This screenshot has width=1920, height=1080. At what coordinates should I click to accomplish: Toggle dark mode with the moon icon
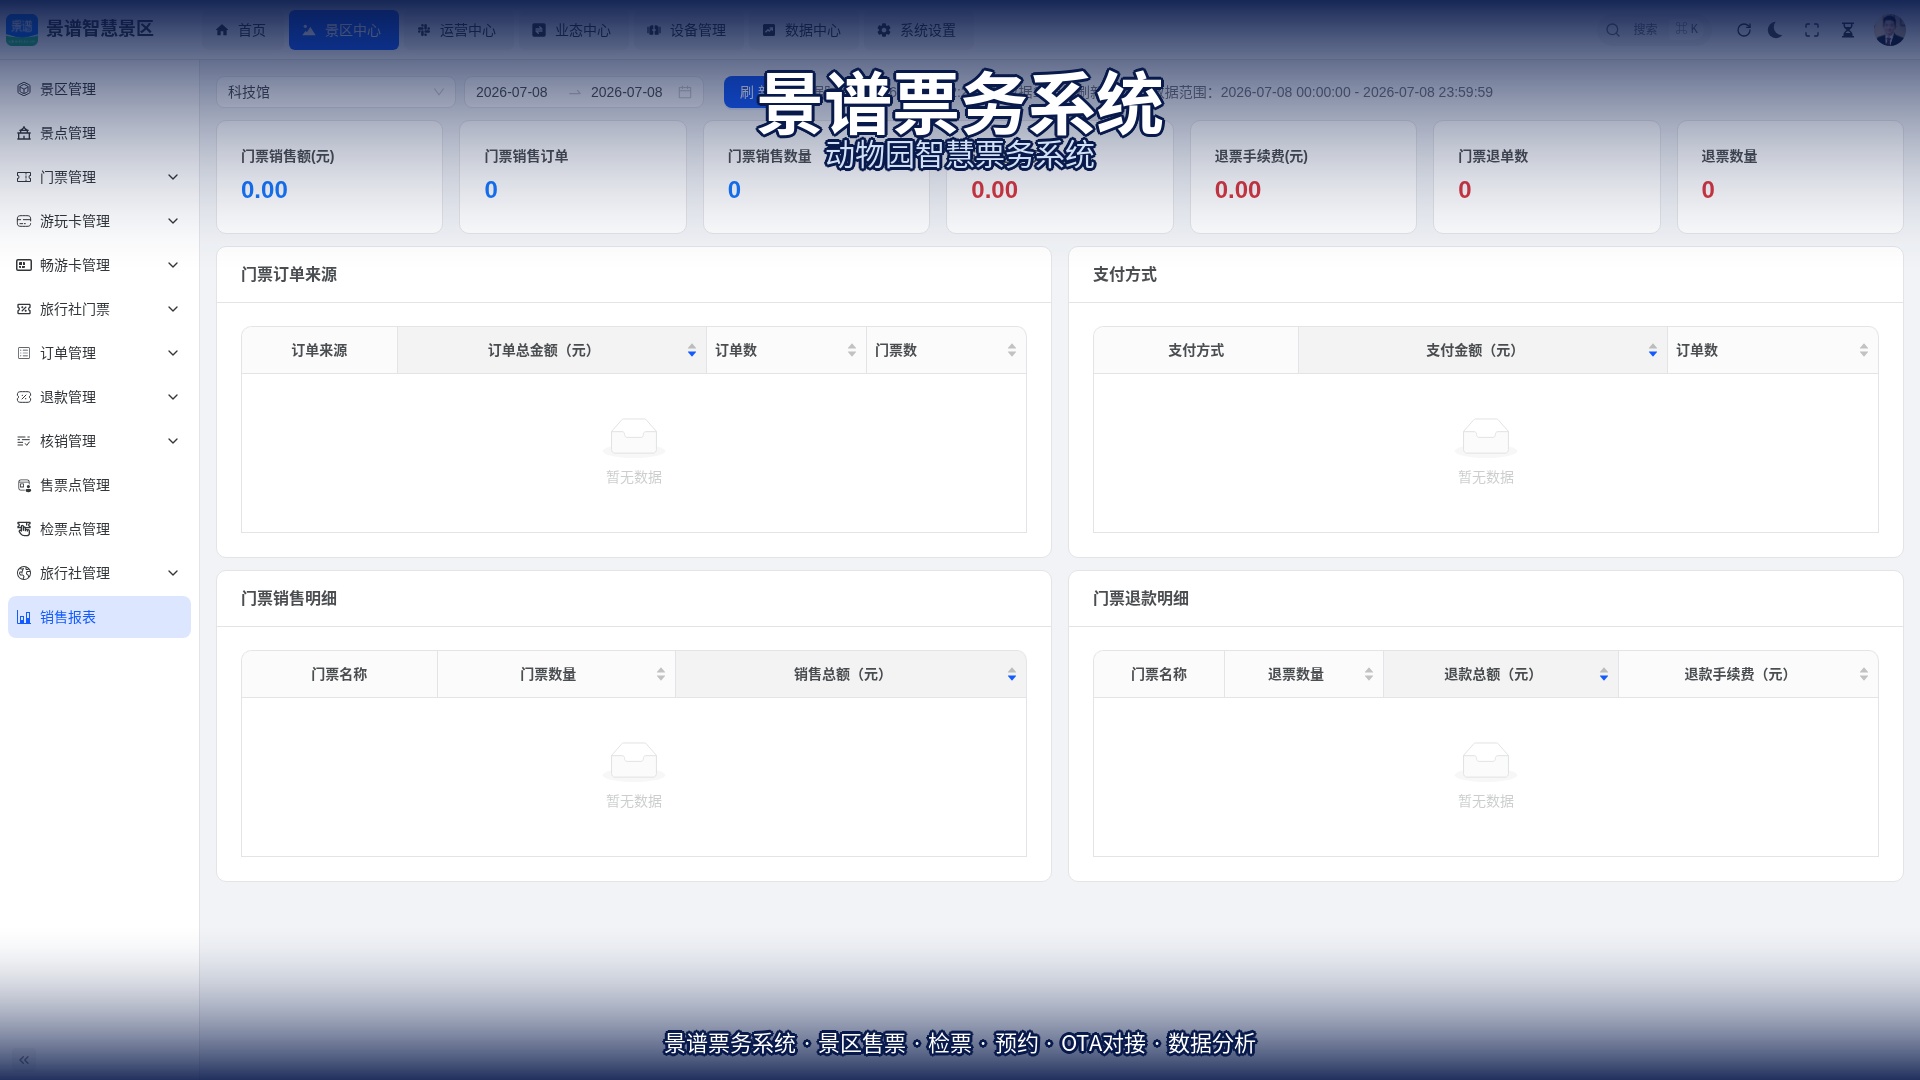(1776, 30)
